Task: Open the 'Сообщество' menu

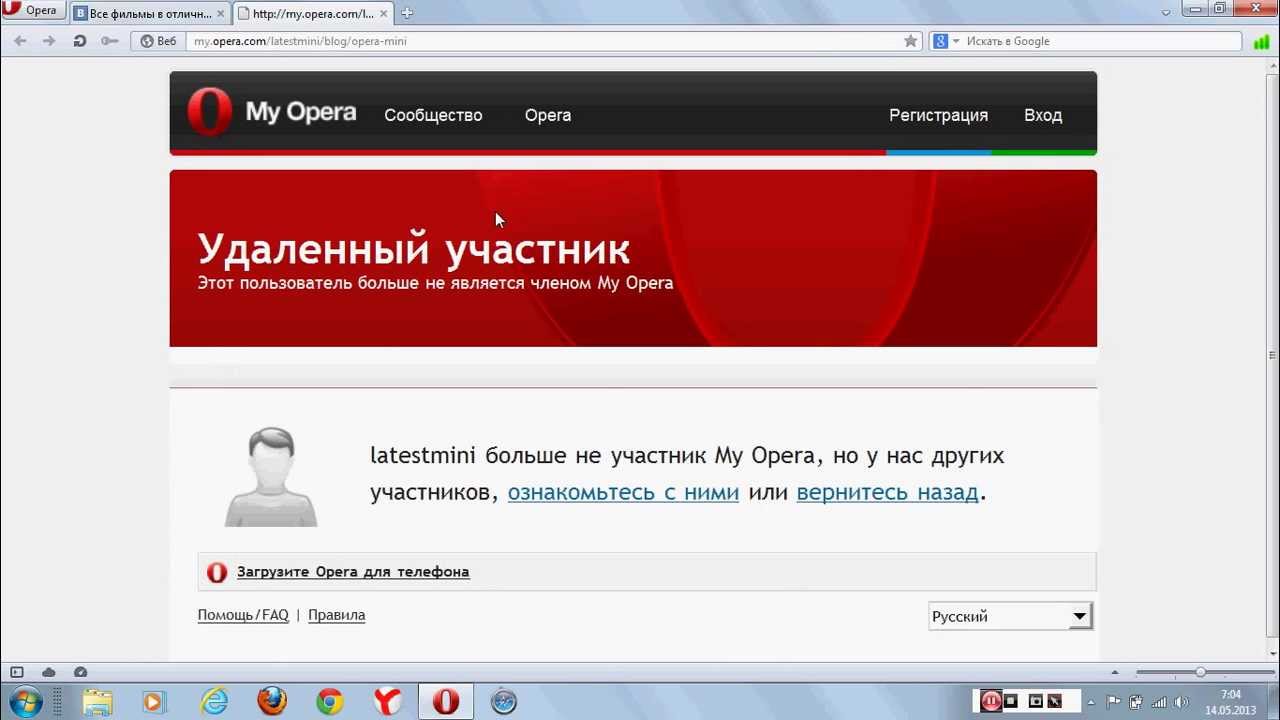Action: 433,115
